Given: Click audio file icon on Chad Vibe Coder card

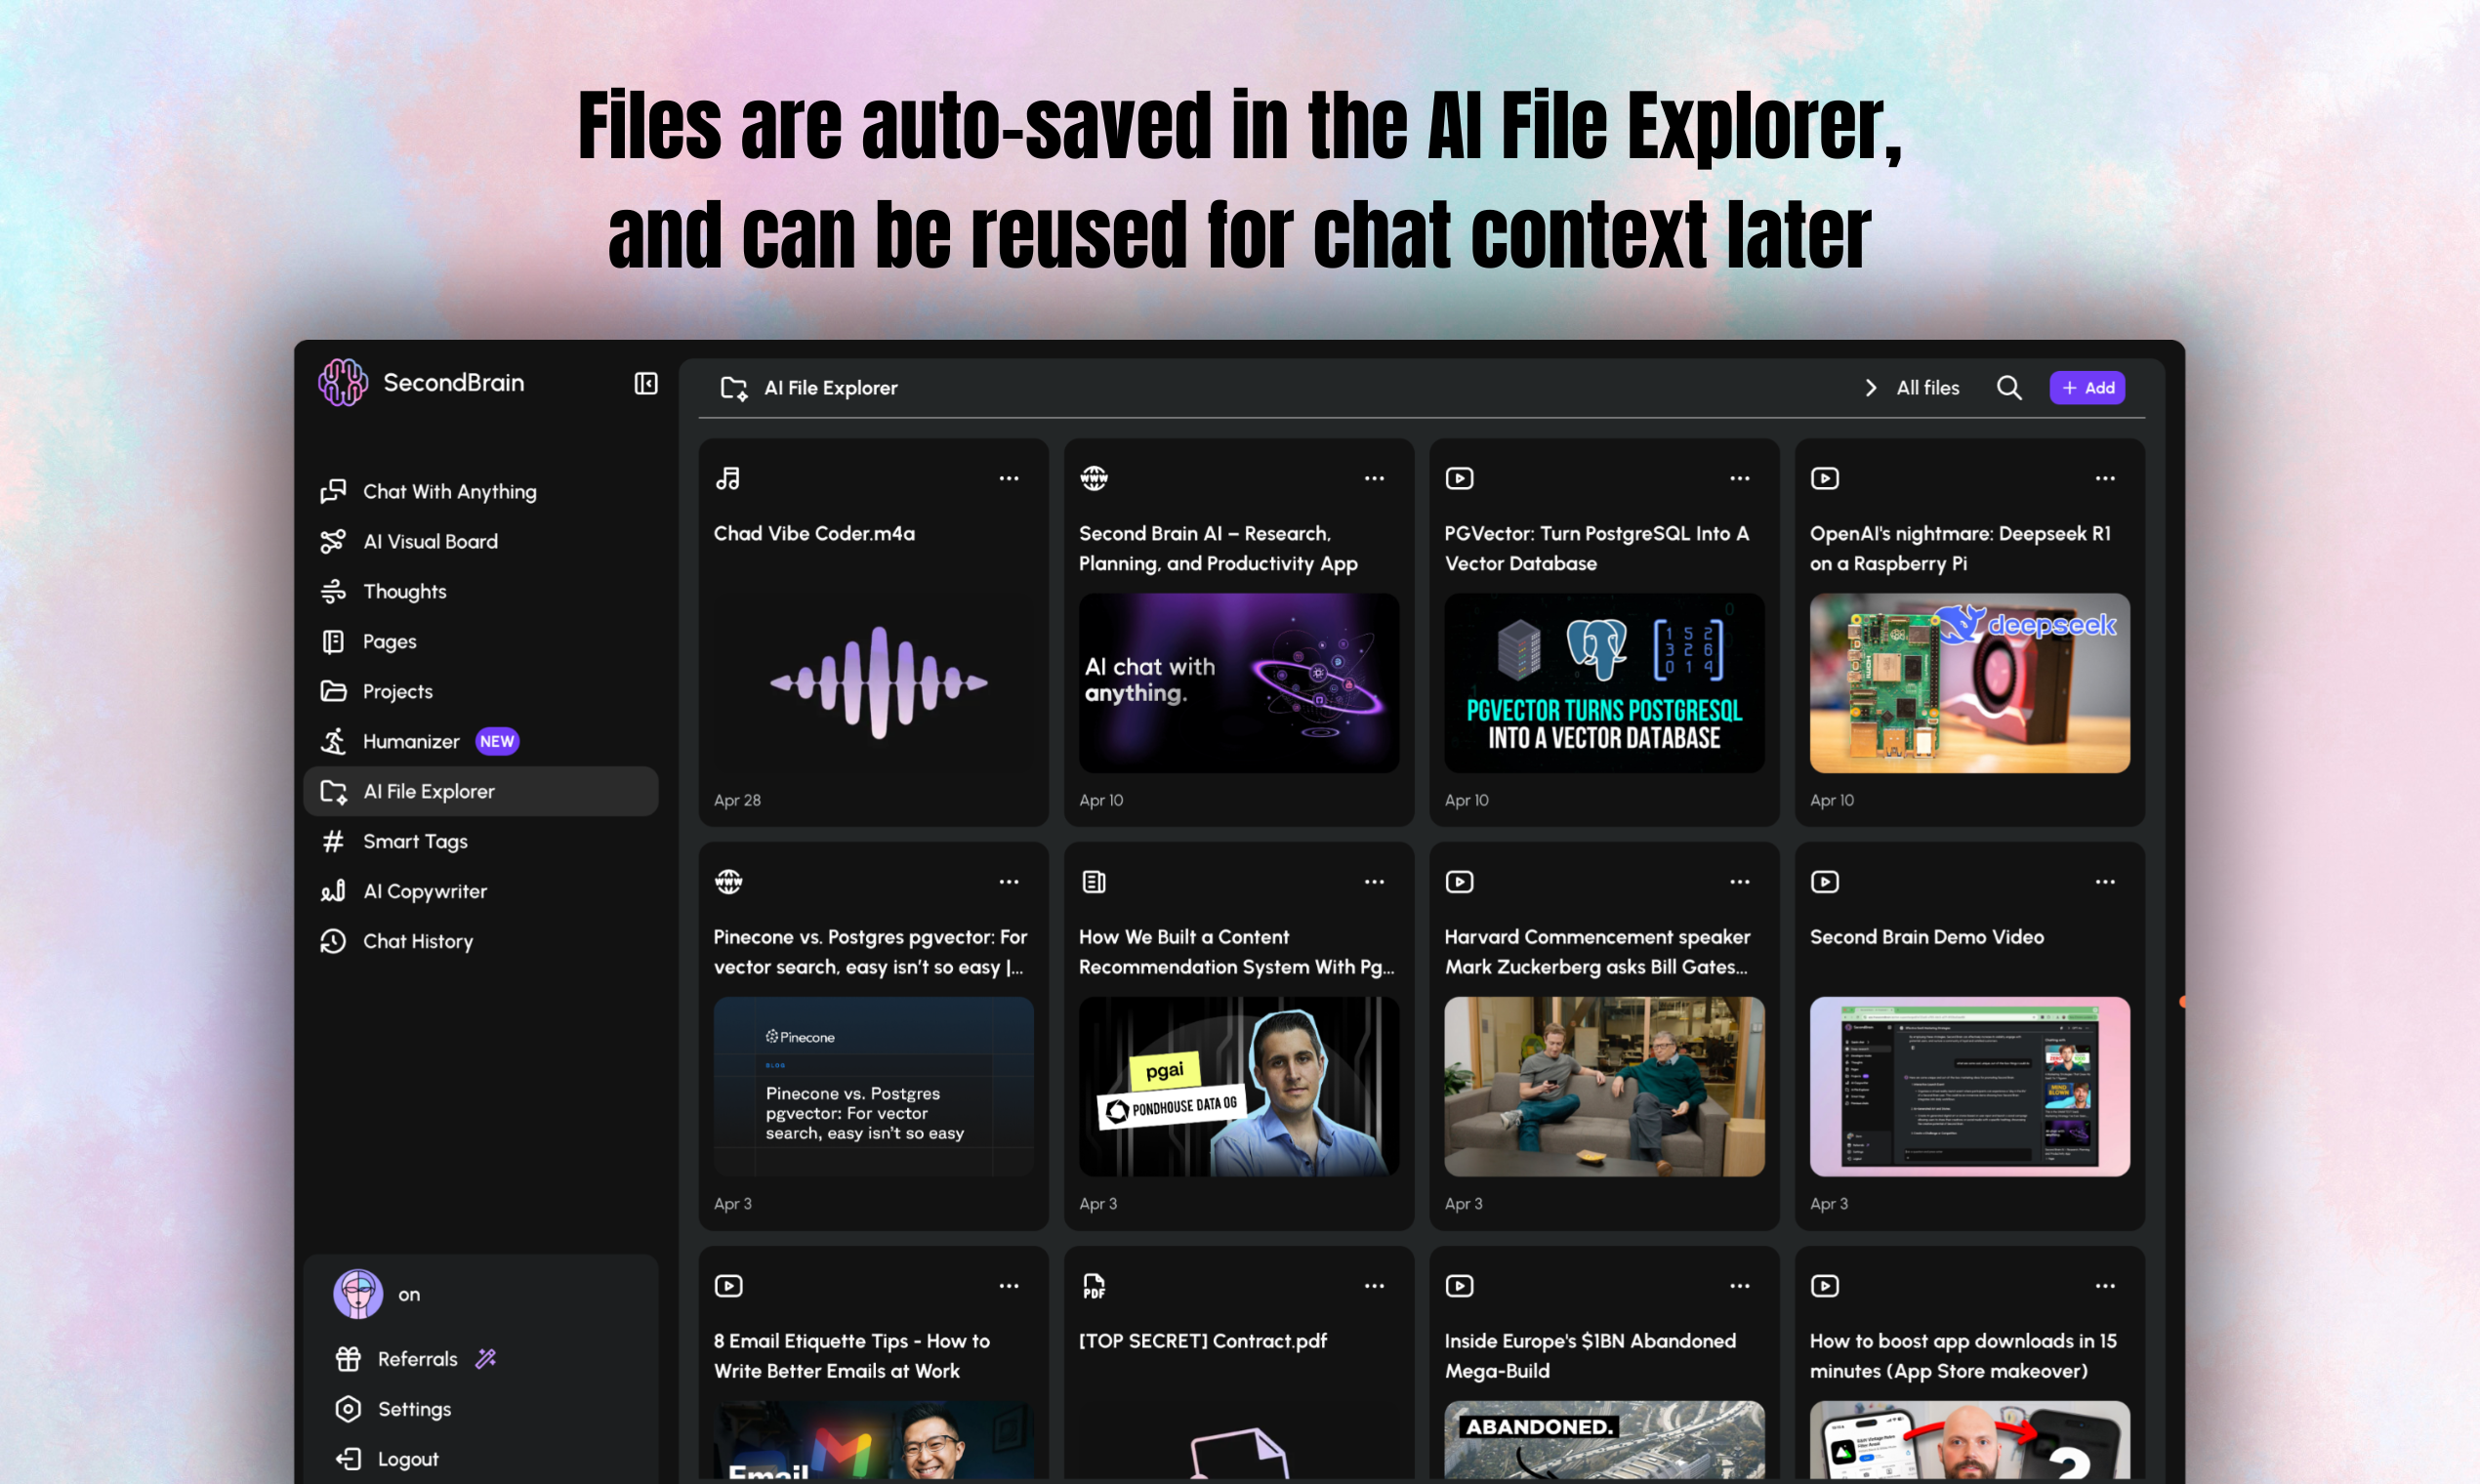Looking at the screenshot, I should tap(728, 479).
